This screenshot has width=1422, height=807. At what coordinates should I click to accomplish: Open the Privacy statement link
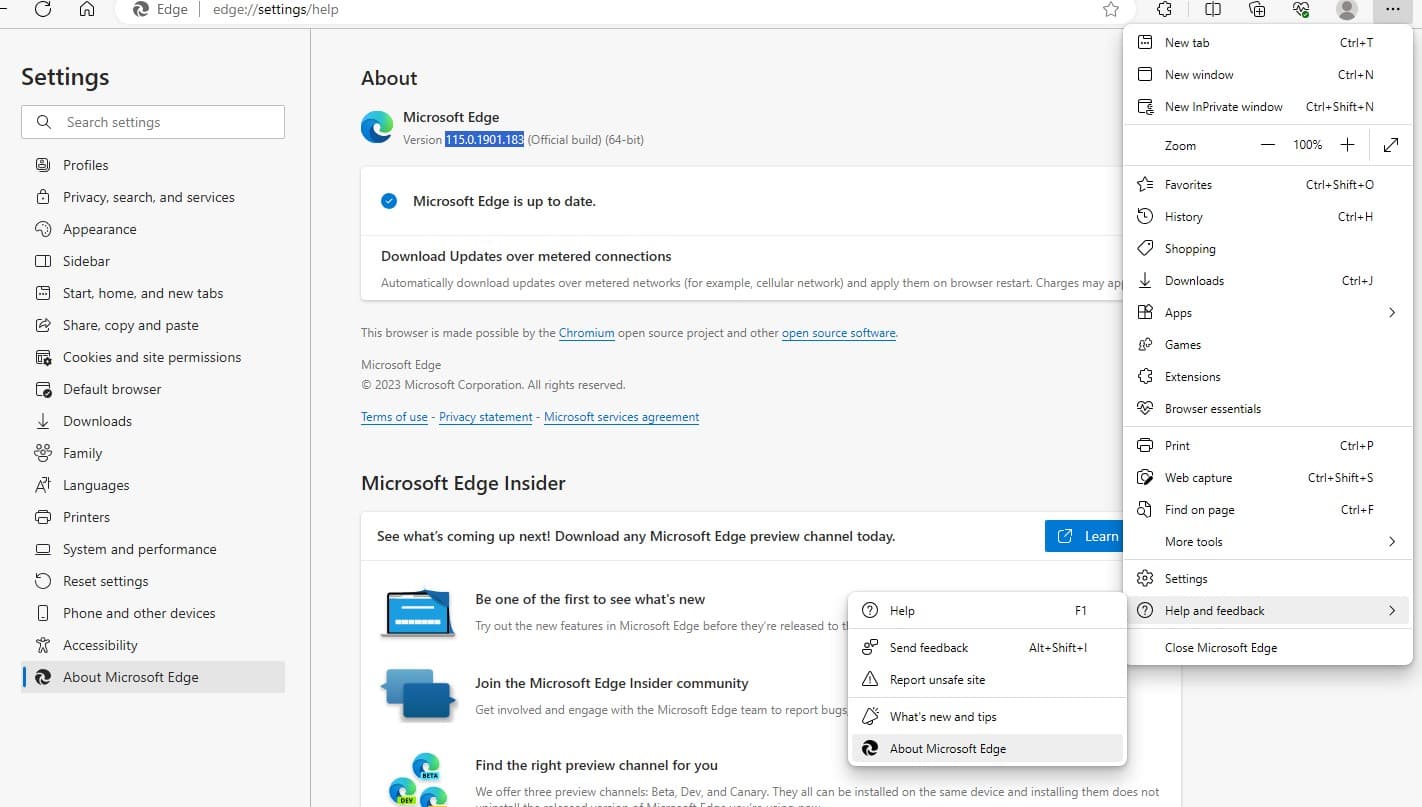(x=485, y=416)
